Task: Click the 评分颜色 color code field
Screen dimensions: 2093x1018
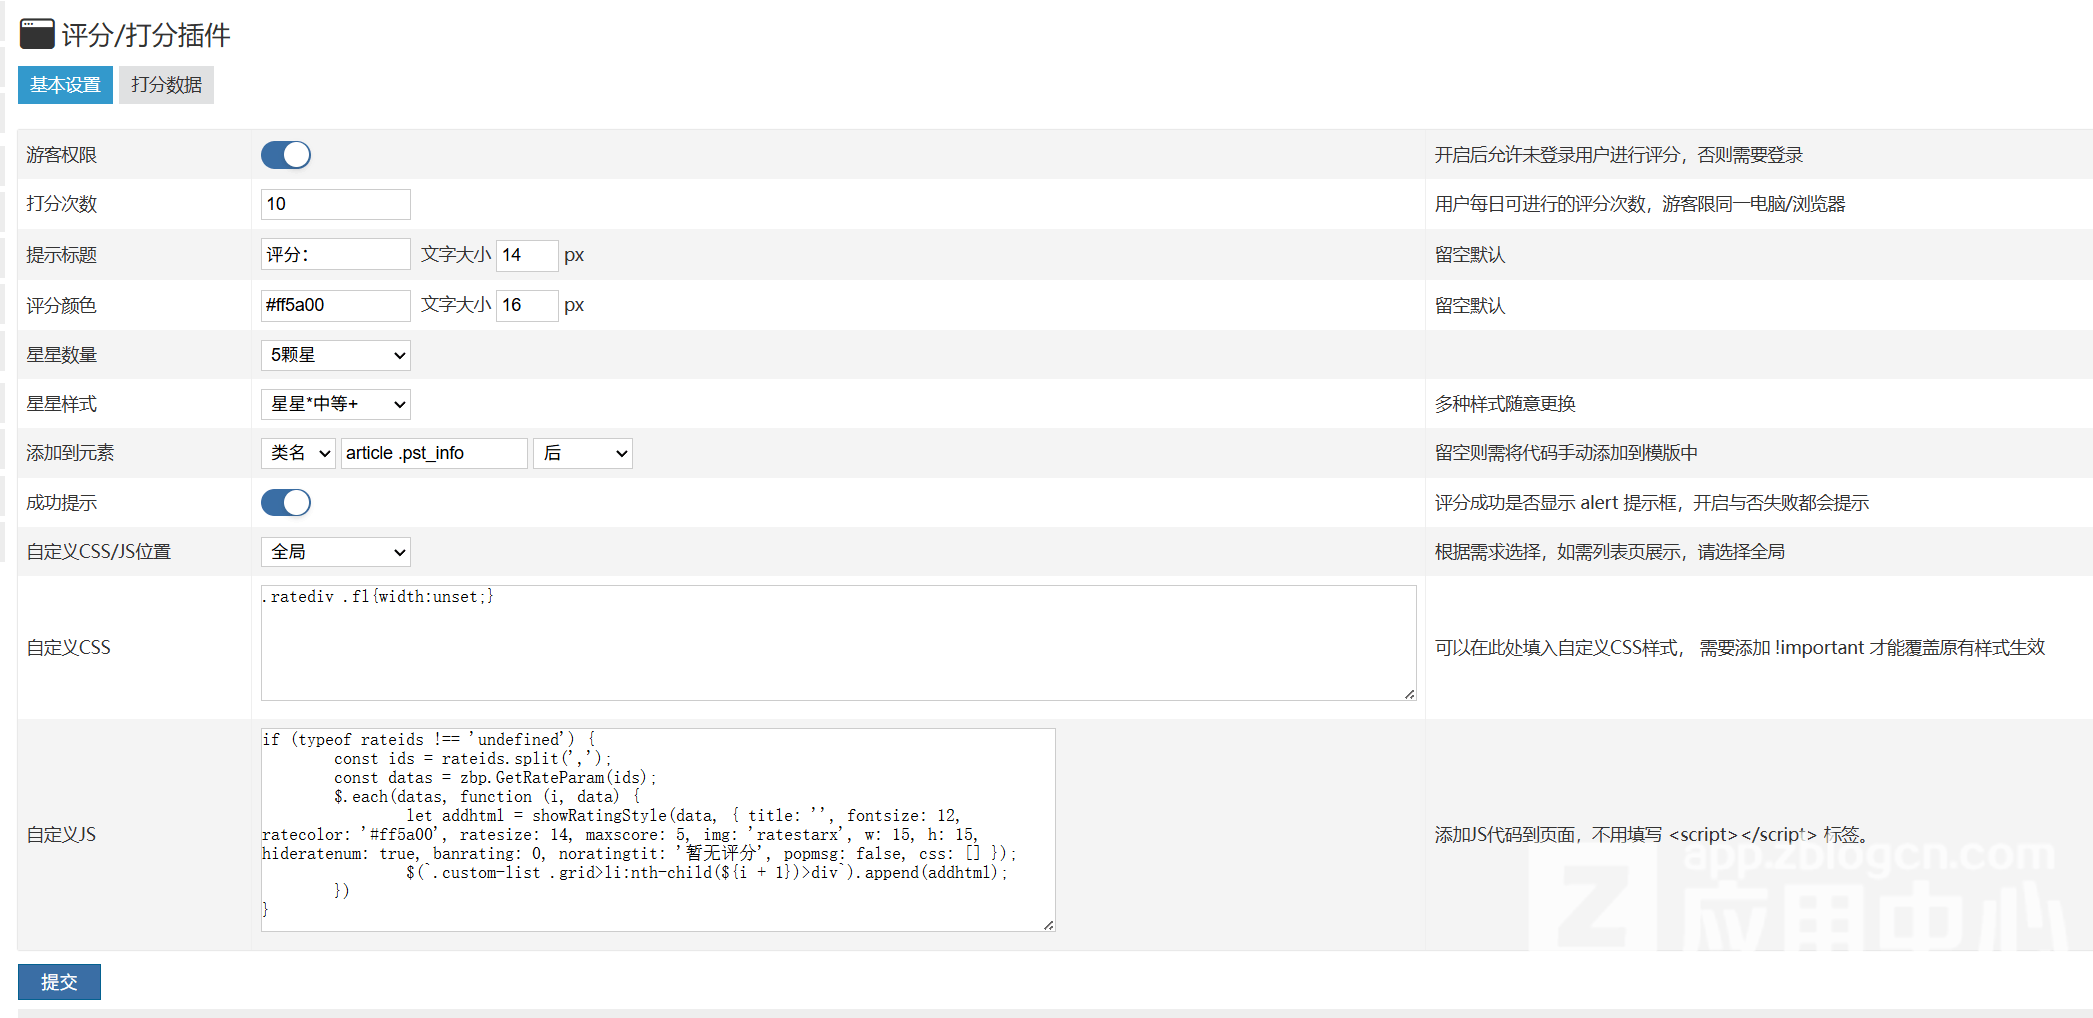Action: click(x=336, y=305)
